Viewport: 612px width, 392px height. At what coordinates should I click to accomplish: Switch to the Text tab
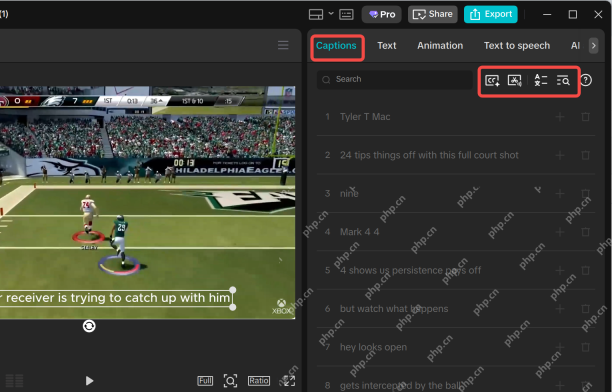coord(387,46)
